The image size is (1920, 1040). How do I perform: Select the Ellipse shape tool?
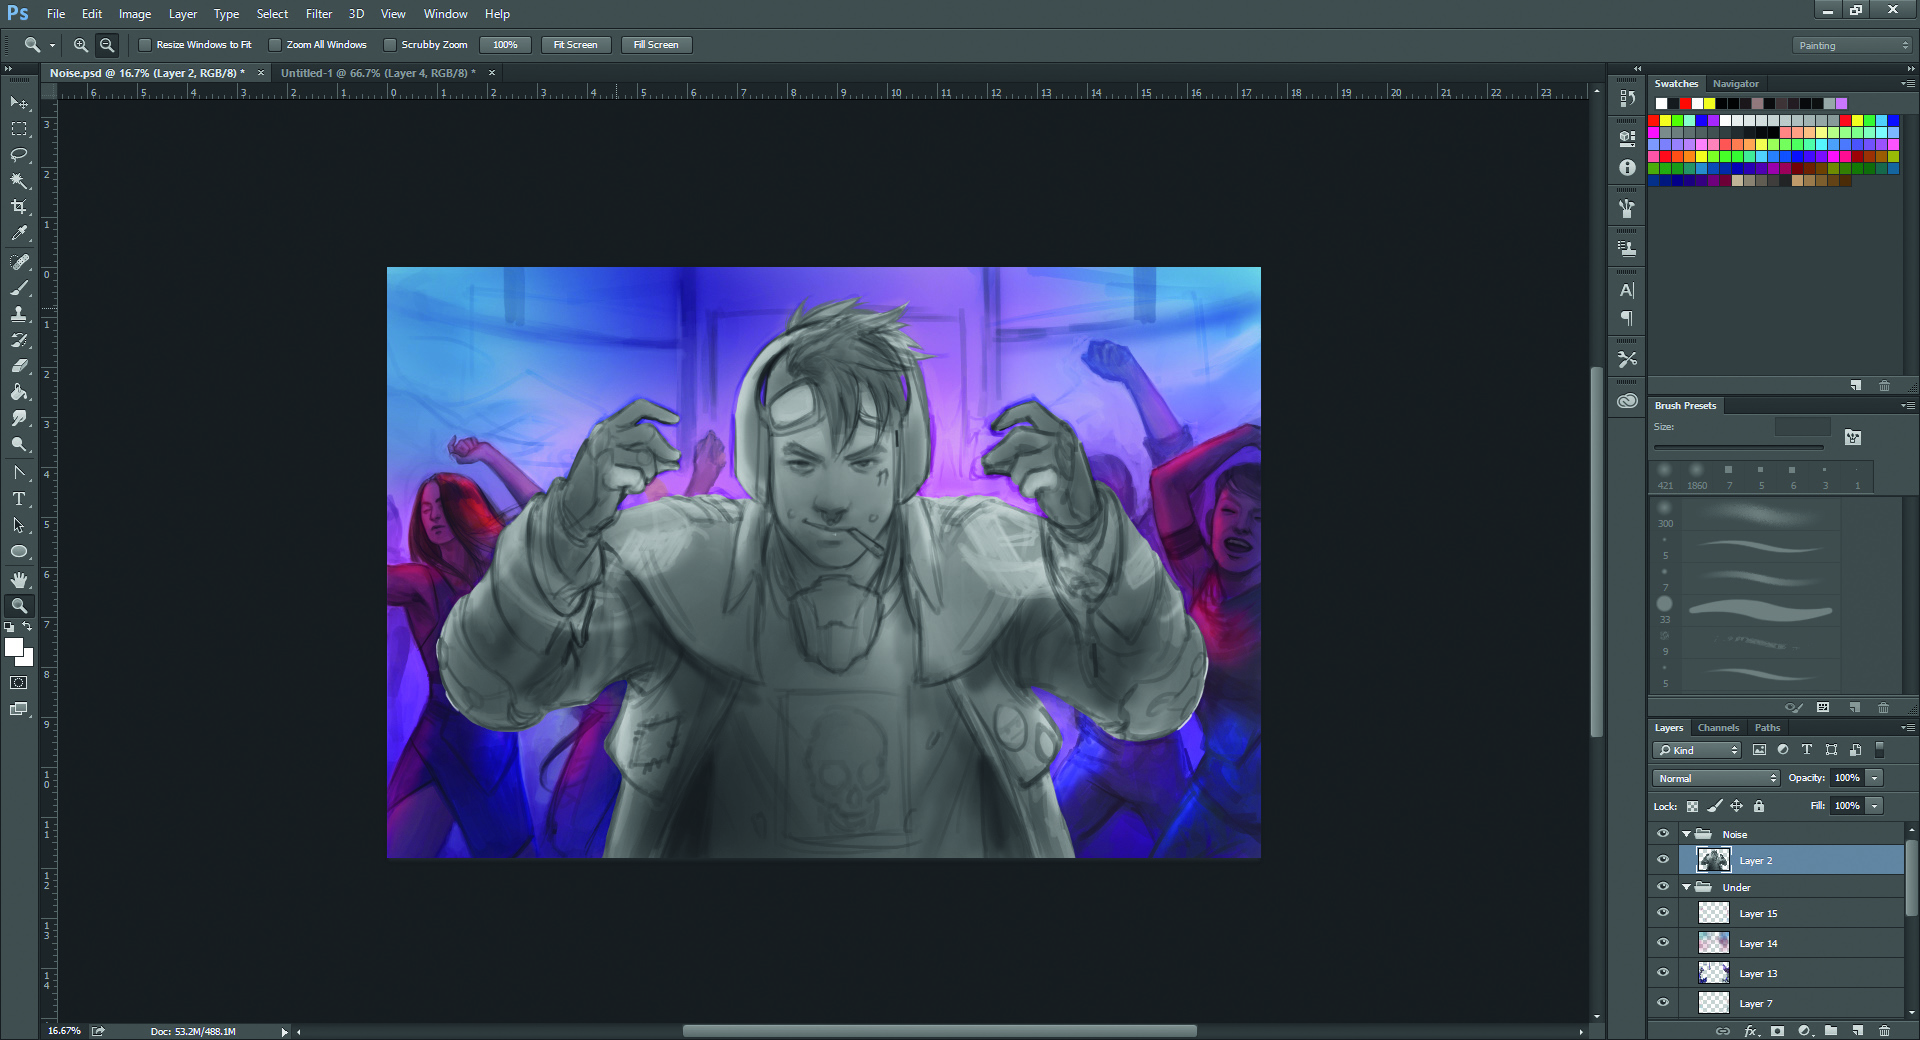click(x=19, y=551)
